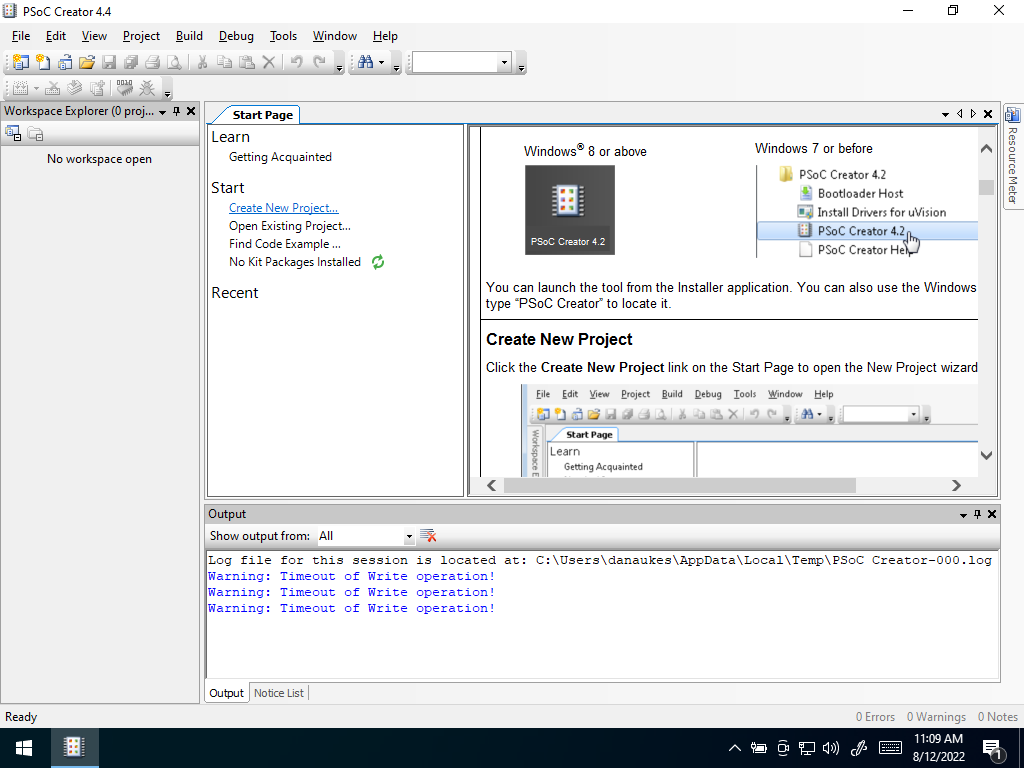1024x768 pixels.
Task: Click the New Project toolbar icon
Action: 21,62
